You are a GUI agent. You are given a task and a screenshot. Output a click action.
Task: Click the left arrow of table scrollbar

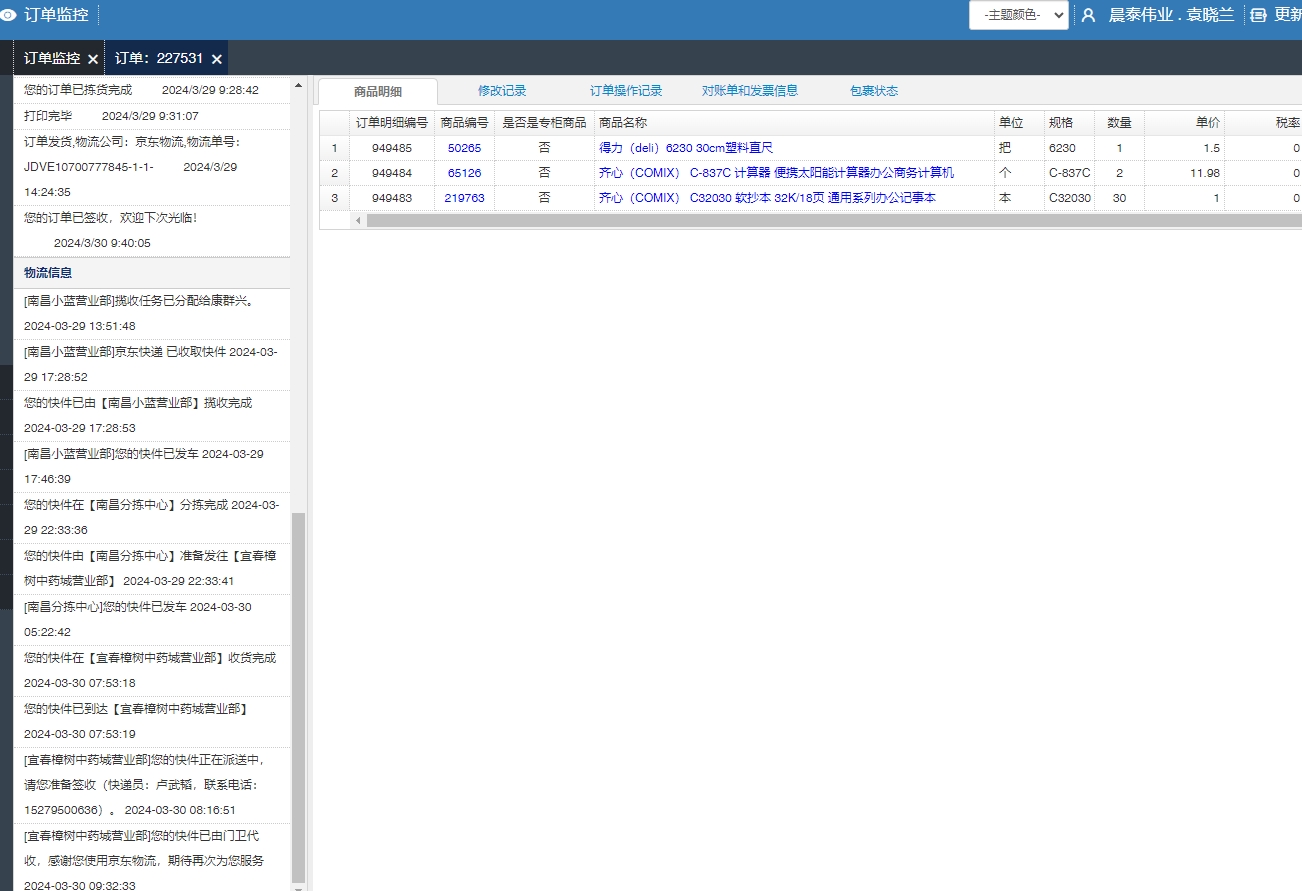point(358,220)
